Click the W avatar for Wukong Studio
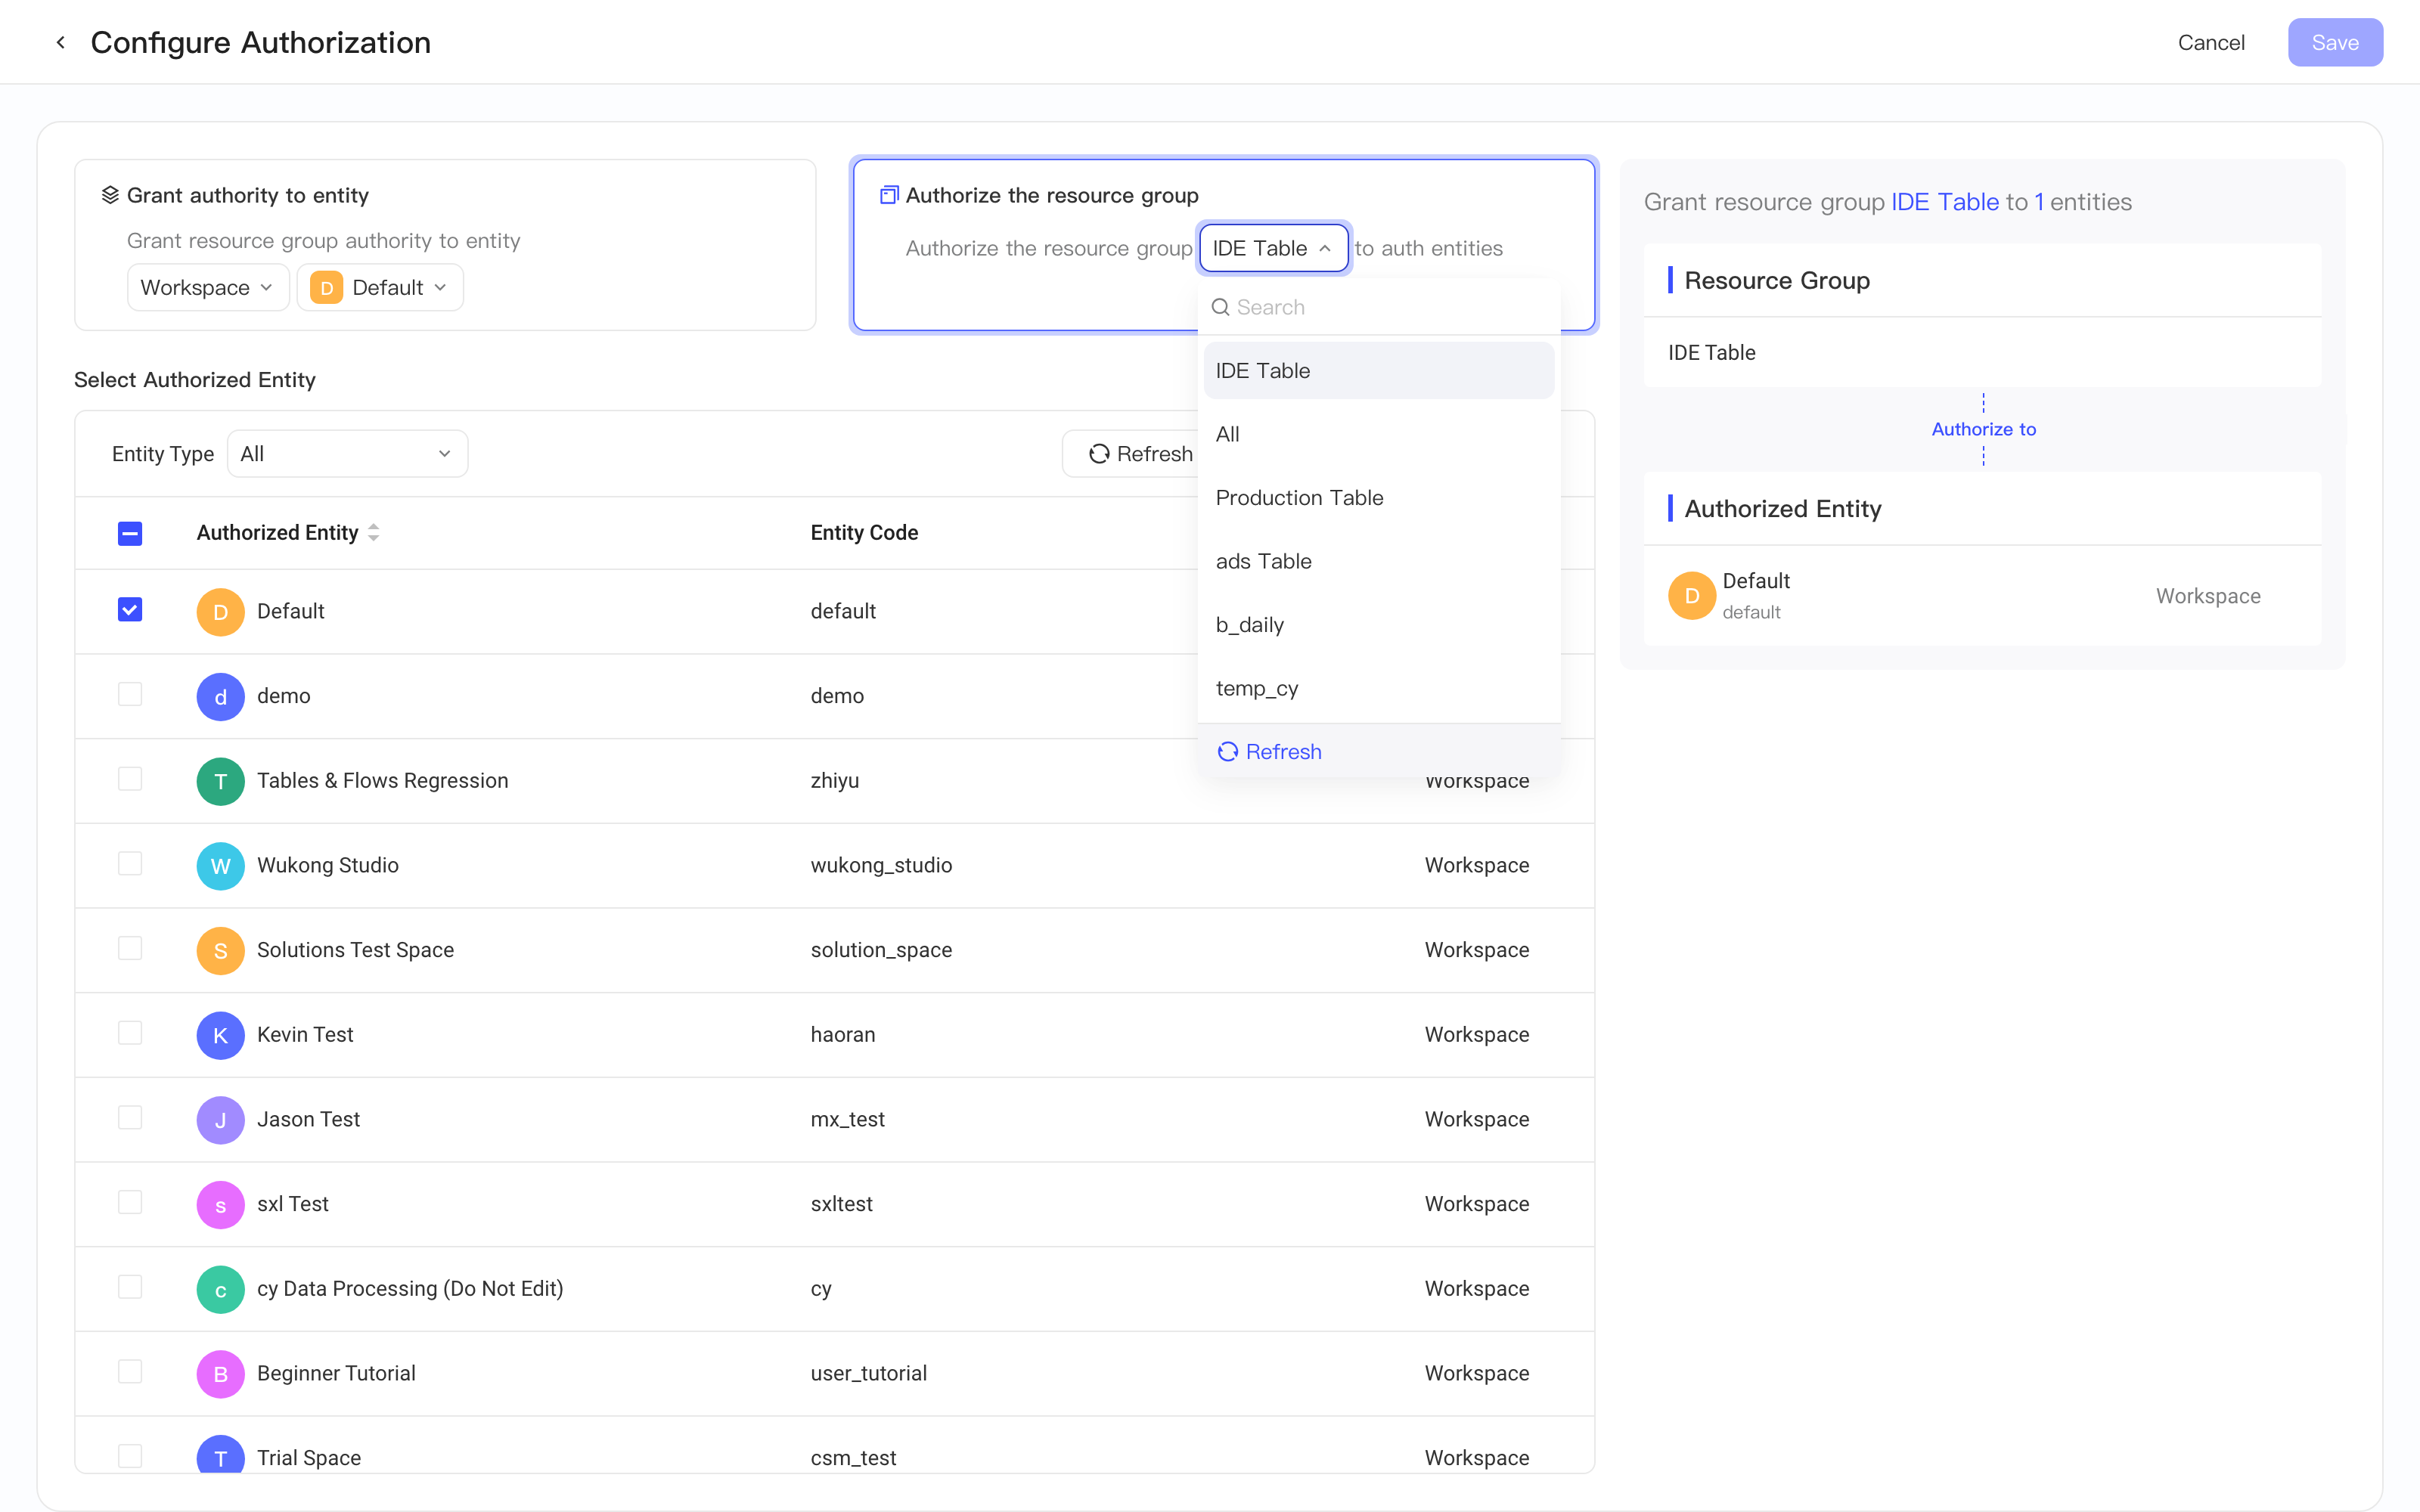Screen dimensions: 2420x1512 click(x=220, y=866)
